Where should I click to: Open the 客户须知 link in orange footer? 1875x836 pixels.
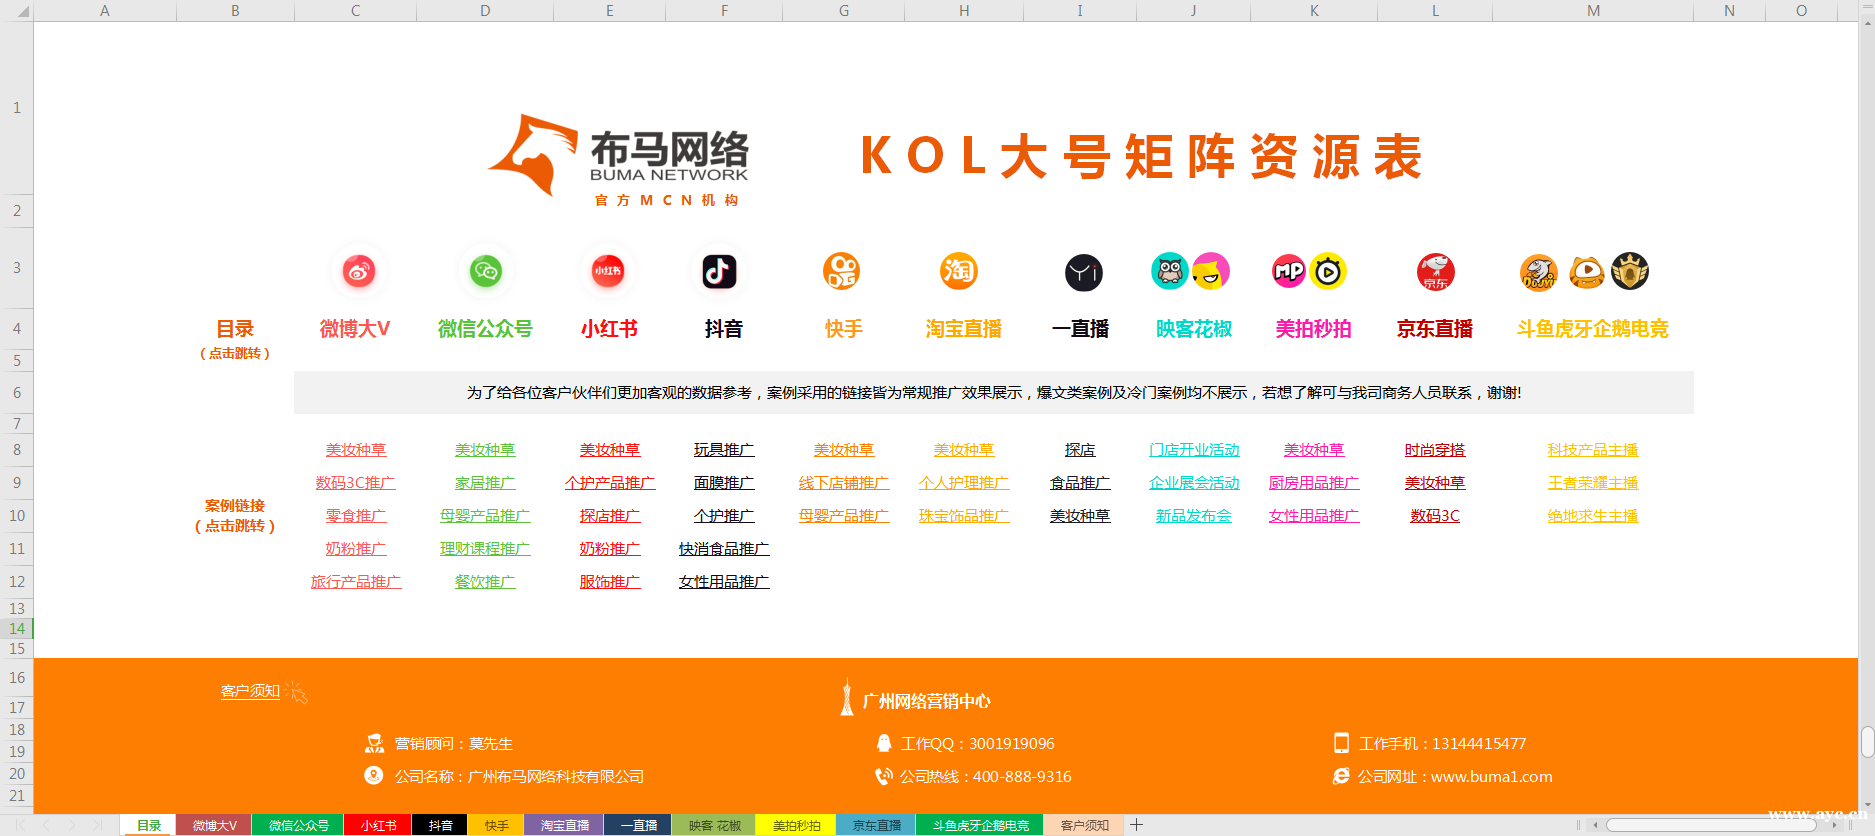[x=250, y=691]
